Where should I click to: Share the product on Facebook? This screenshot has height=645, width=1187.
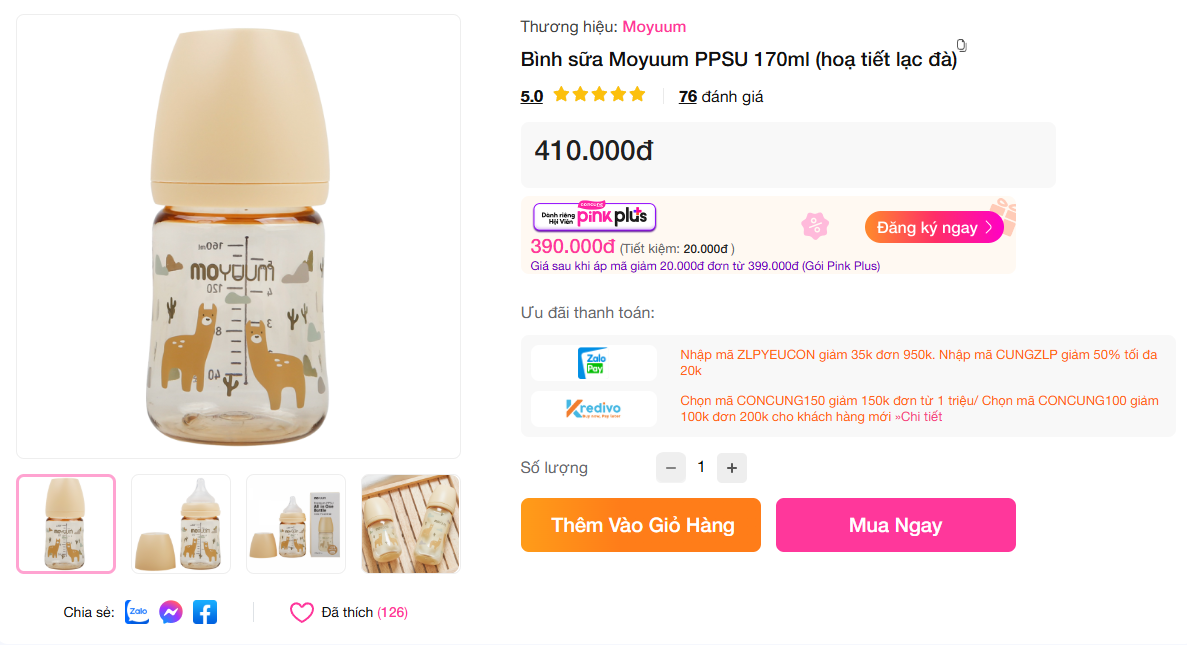[205, 611]
